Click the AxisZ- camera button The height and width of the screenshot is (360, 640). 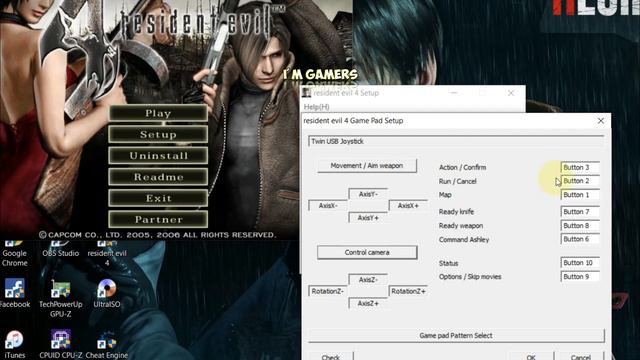tap(368, 280)
